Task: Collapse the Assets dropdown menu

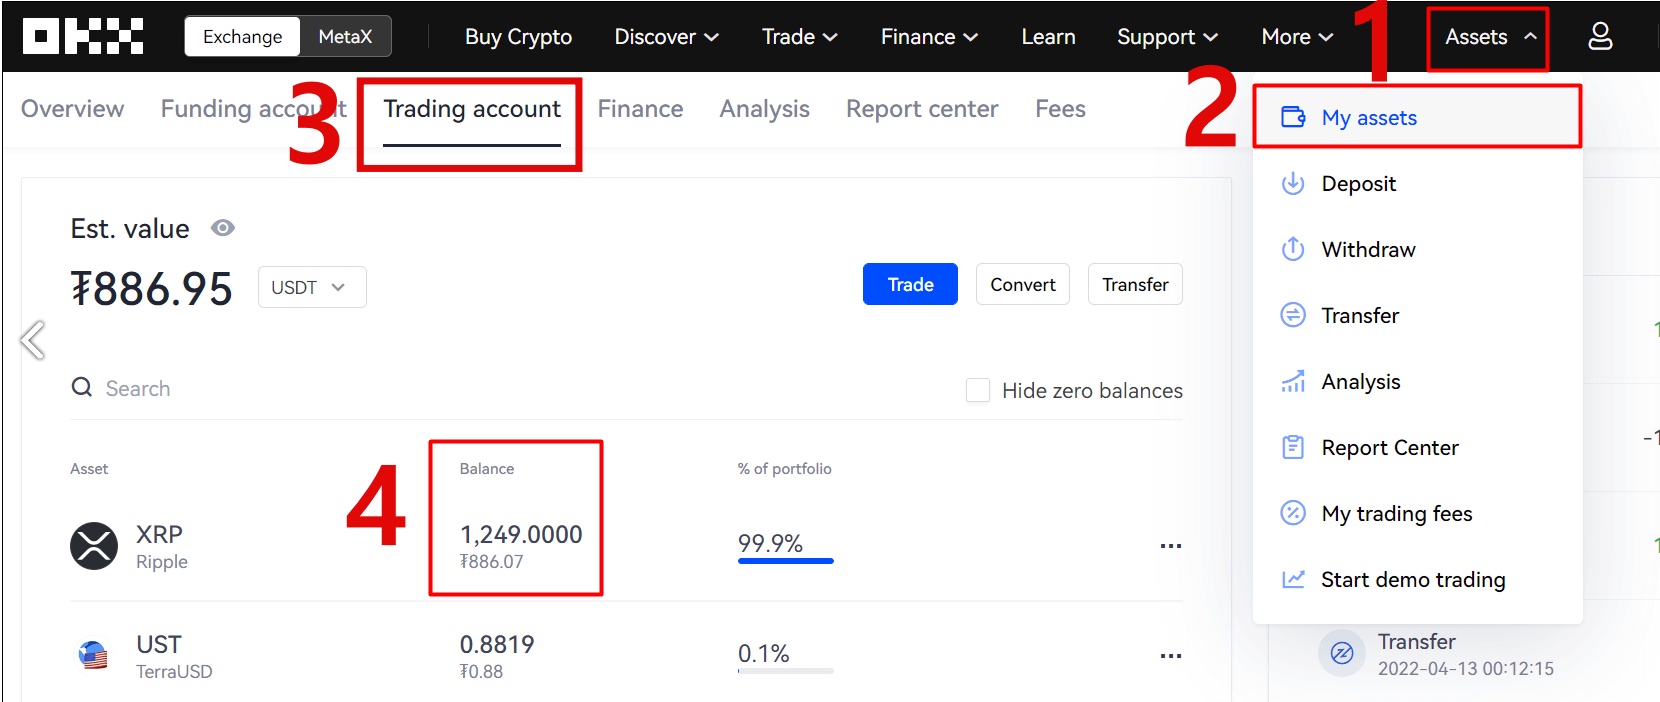Action: coord(1489,37)
